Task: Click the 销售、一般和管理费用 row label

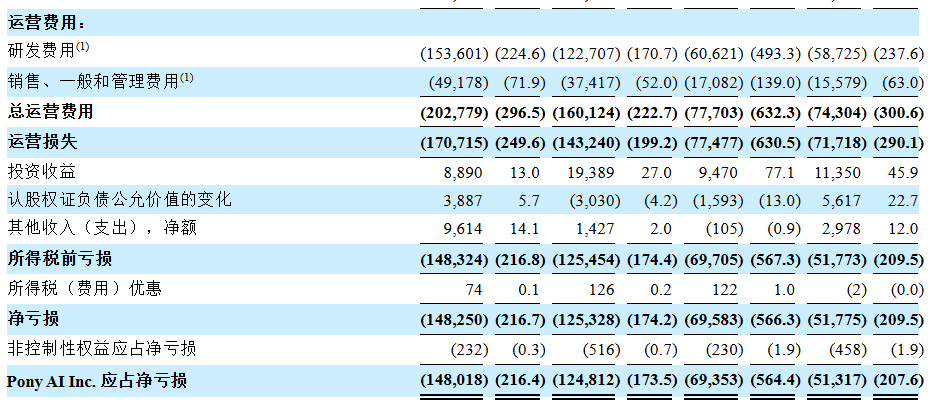Action: pos(100,81)
